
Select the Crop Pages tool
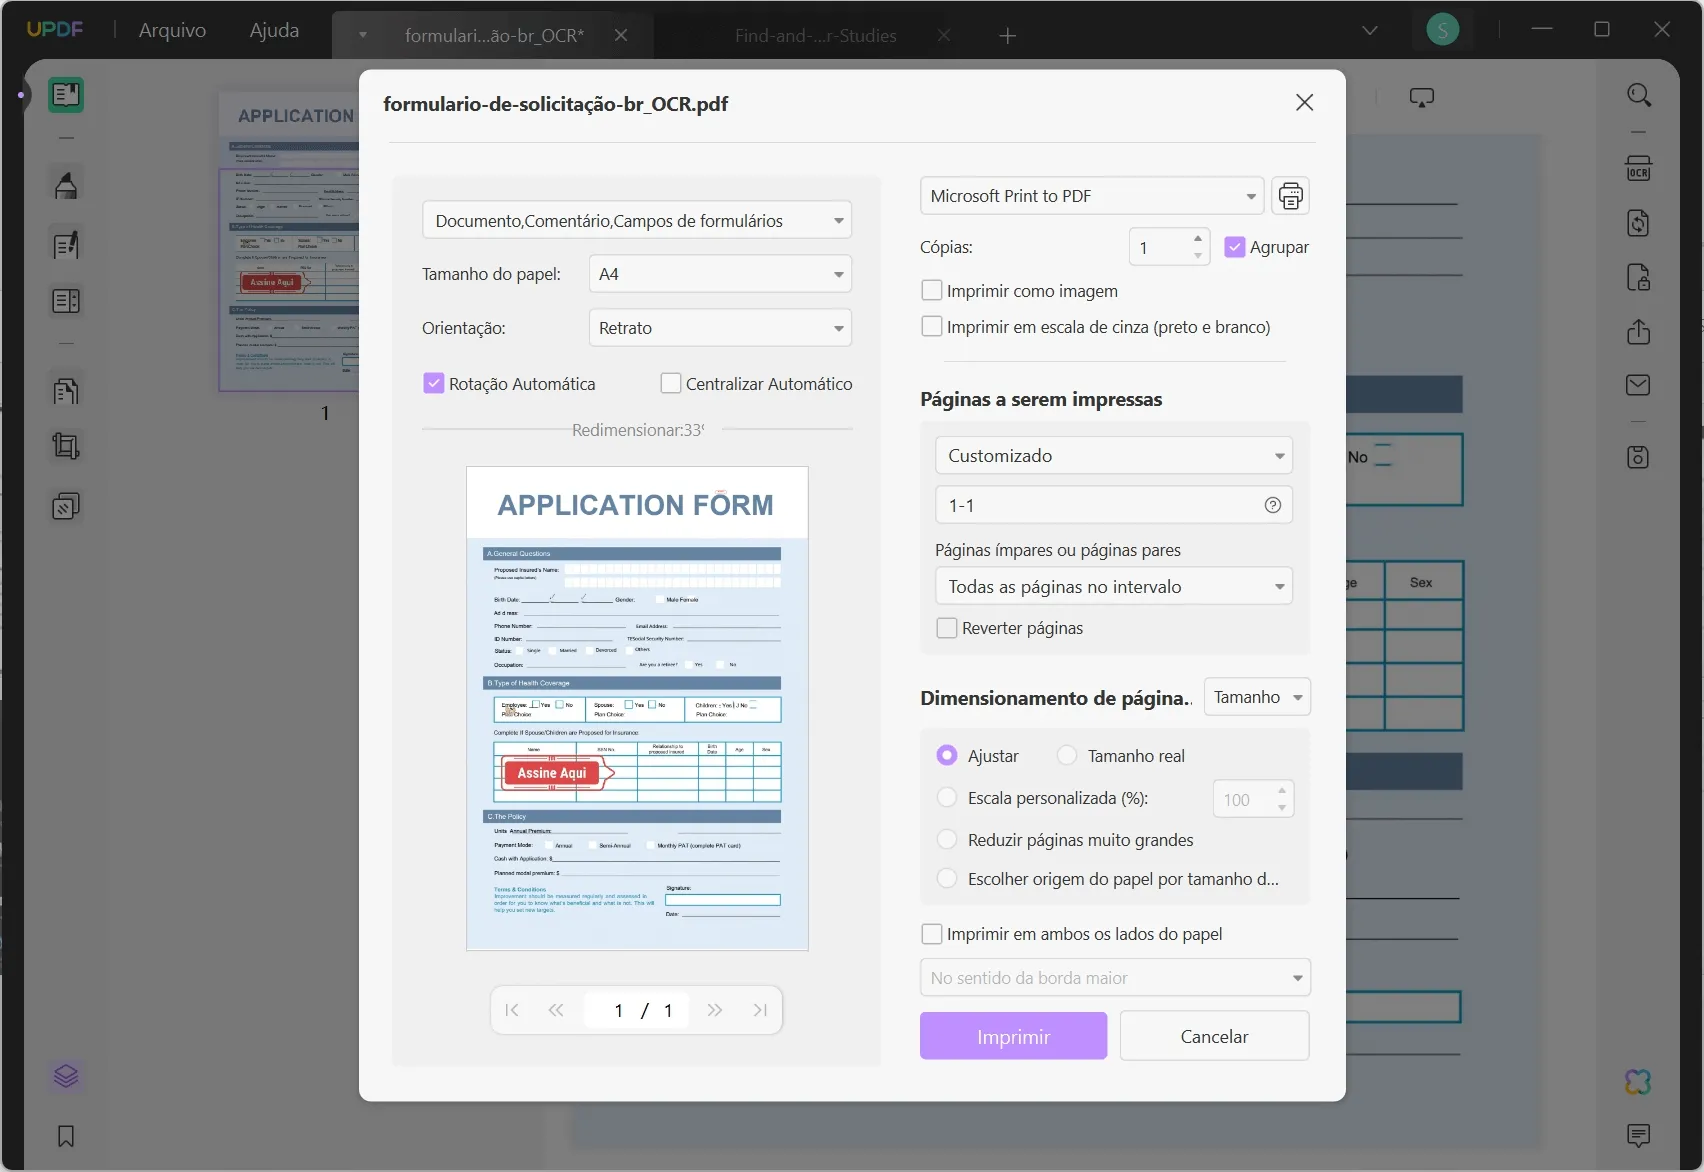click(65, 446)
